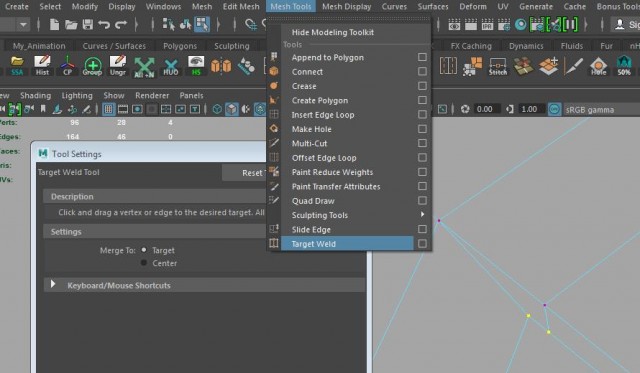Click the HS eye shelf icon
Viewport: 640px width, 373px height.
(196, 67)
